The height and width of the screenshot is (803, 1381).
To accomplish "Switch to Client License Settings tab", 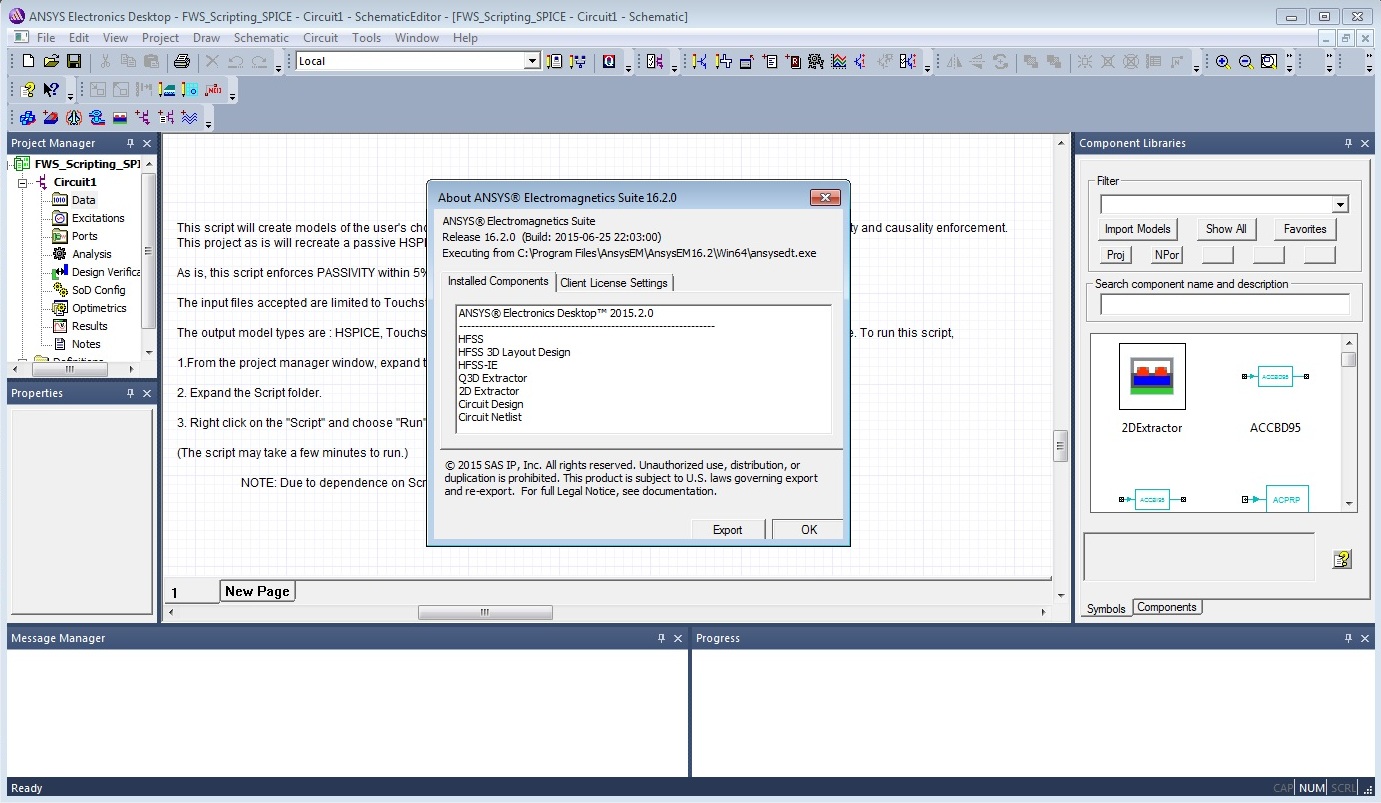I will coord(614,283).
